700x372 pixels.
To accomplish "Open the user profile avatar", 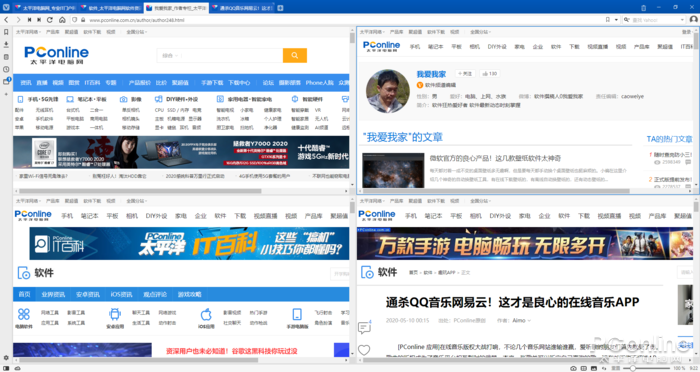I will pos(693,20).
